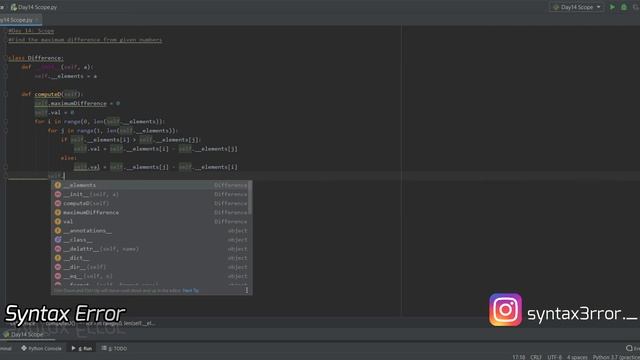Click the 'self.maximumDifference = 0' code line
640x360 pixels.
pos(78,104)
